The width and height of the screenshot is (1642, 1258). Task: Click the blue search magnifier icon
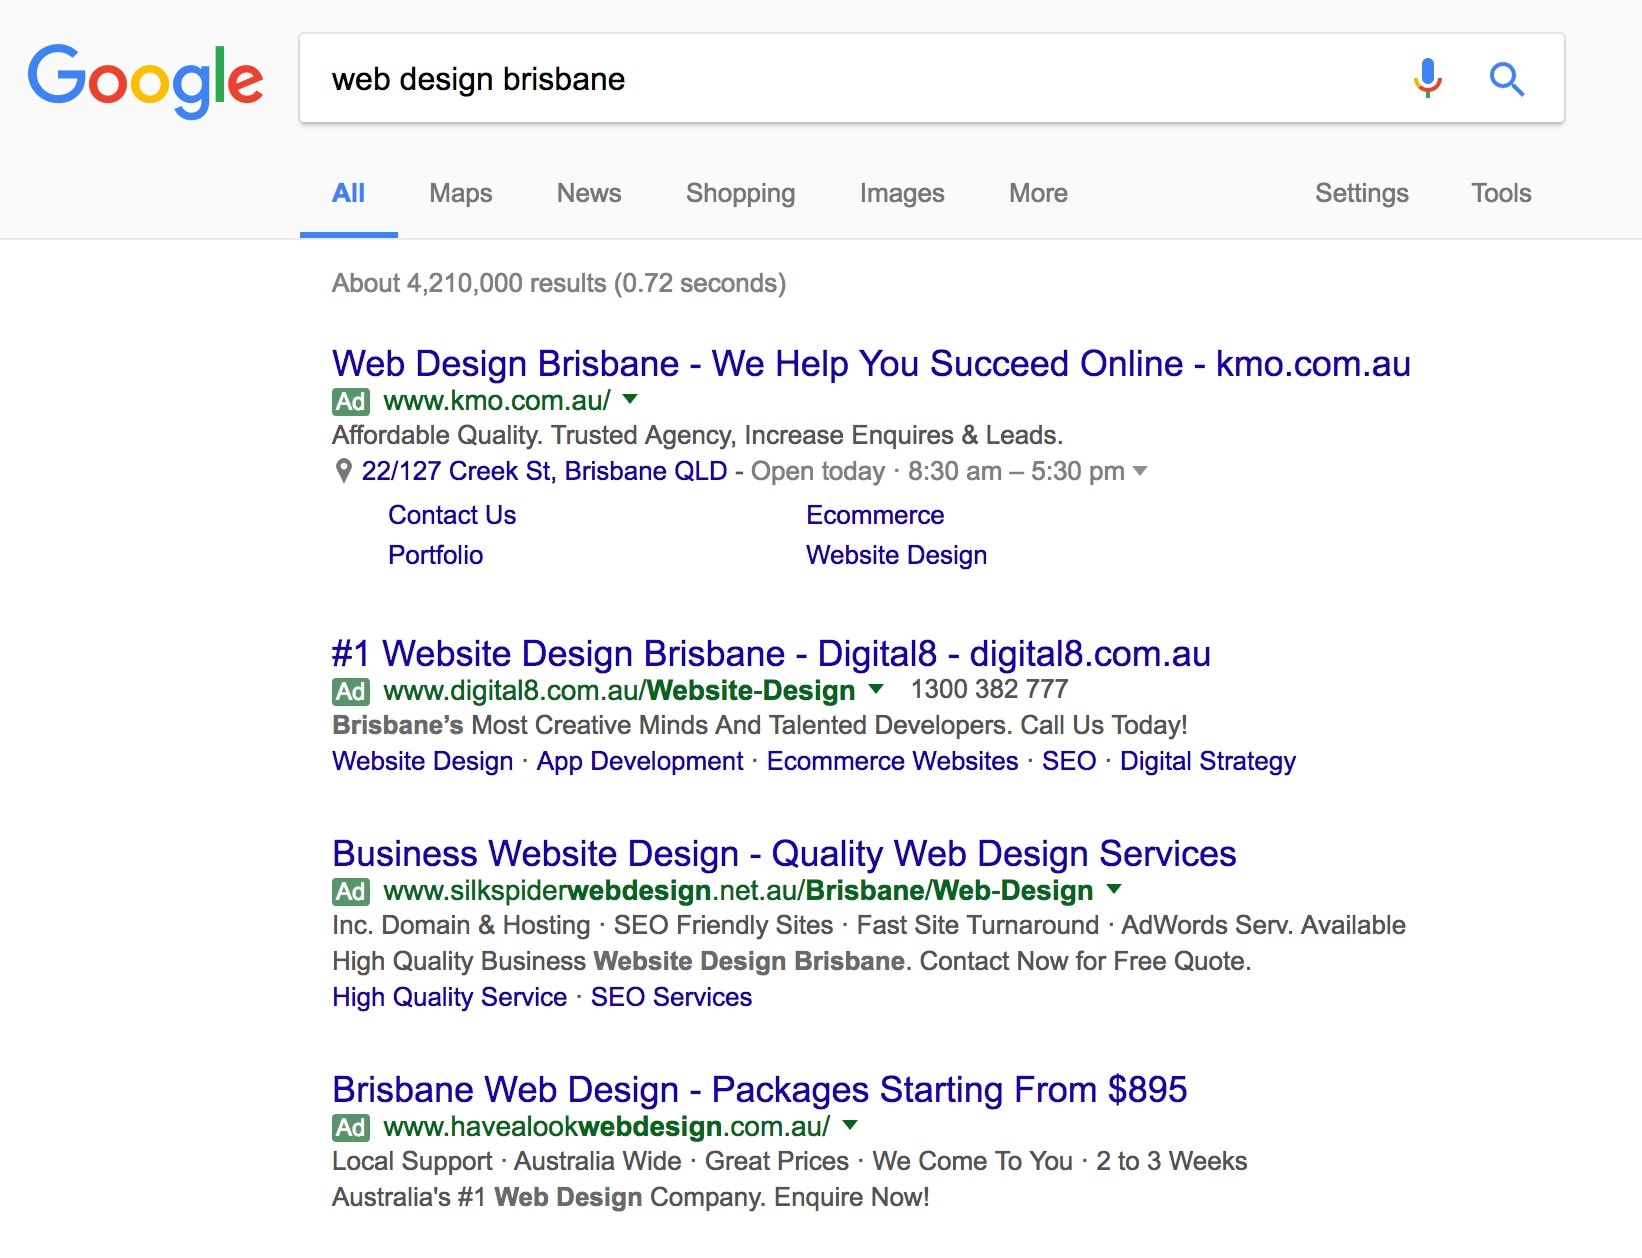pos(1506,78)
